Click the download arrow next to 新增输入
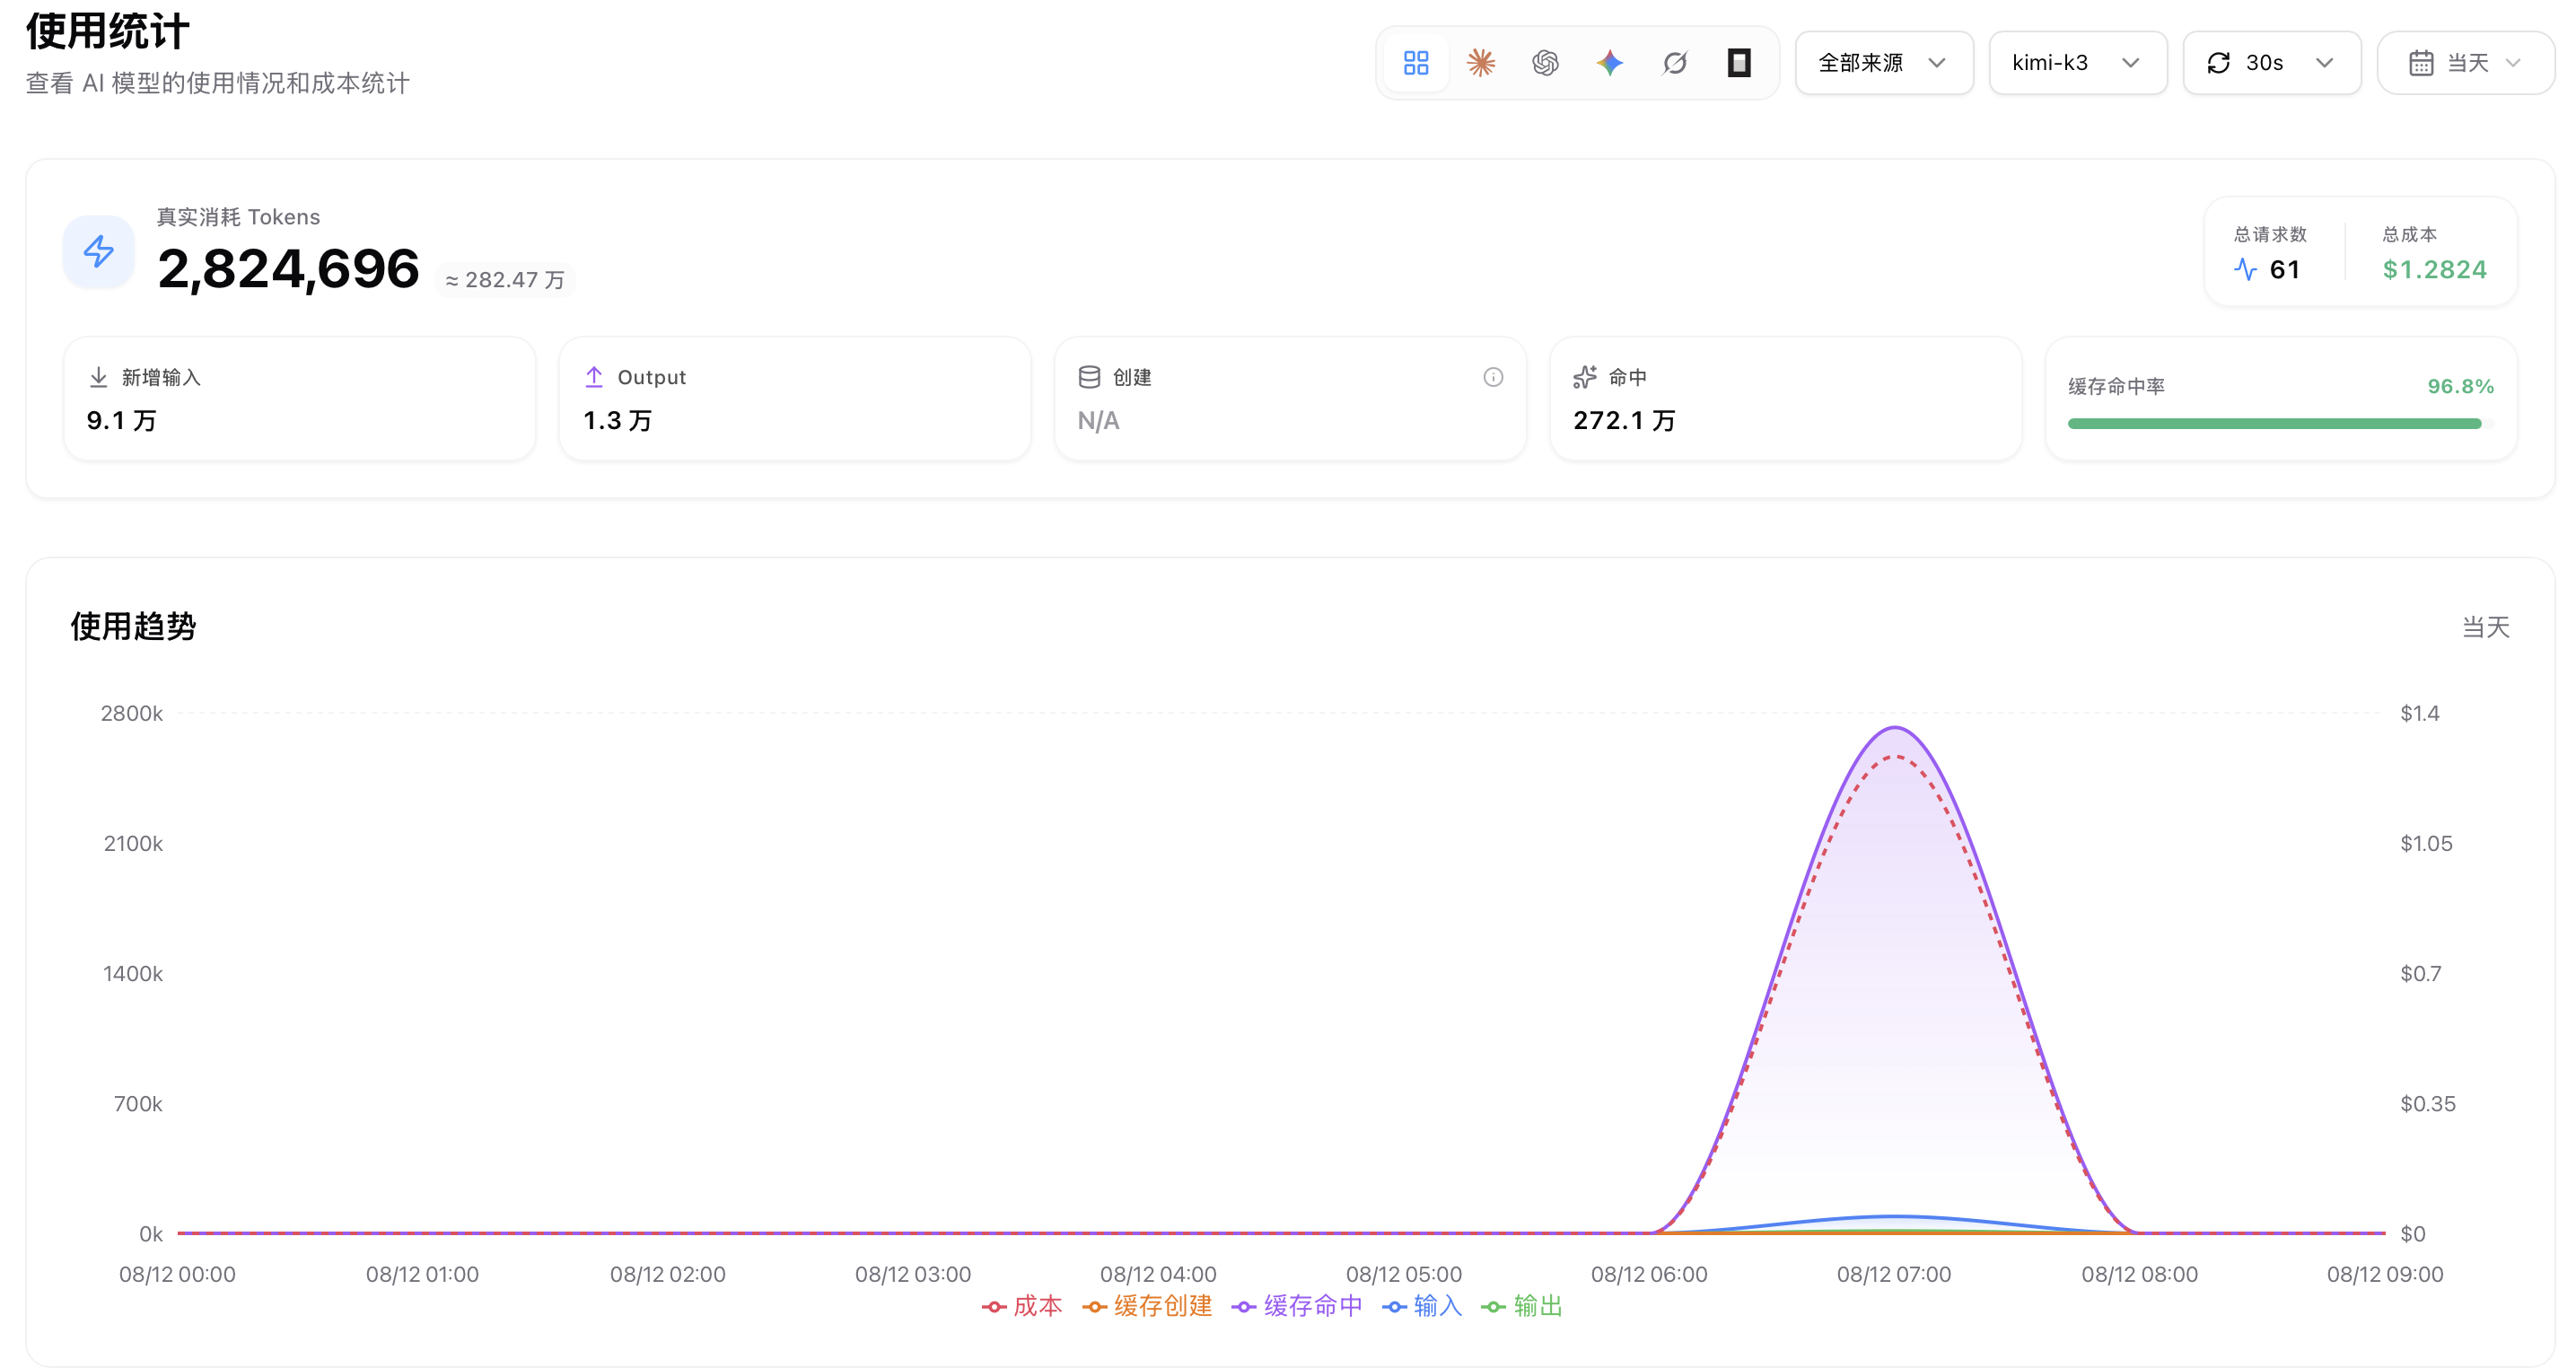2576x1368 pixels. click(x=98, y=377)
